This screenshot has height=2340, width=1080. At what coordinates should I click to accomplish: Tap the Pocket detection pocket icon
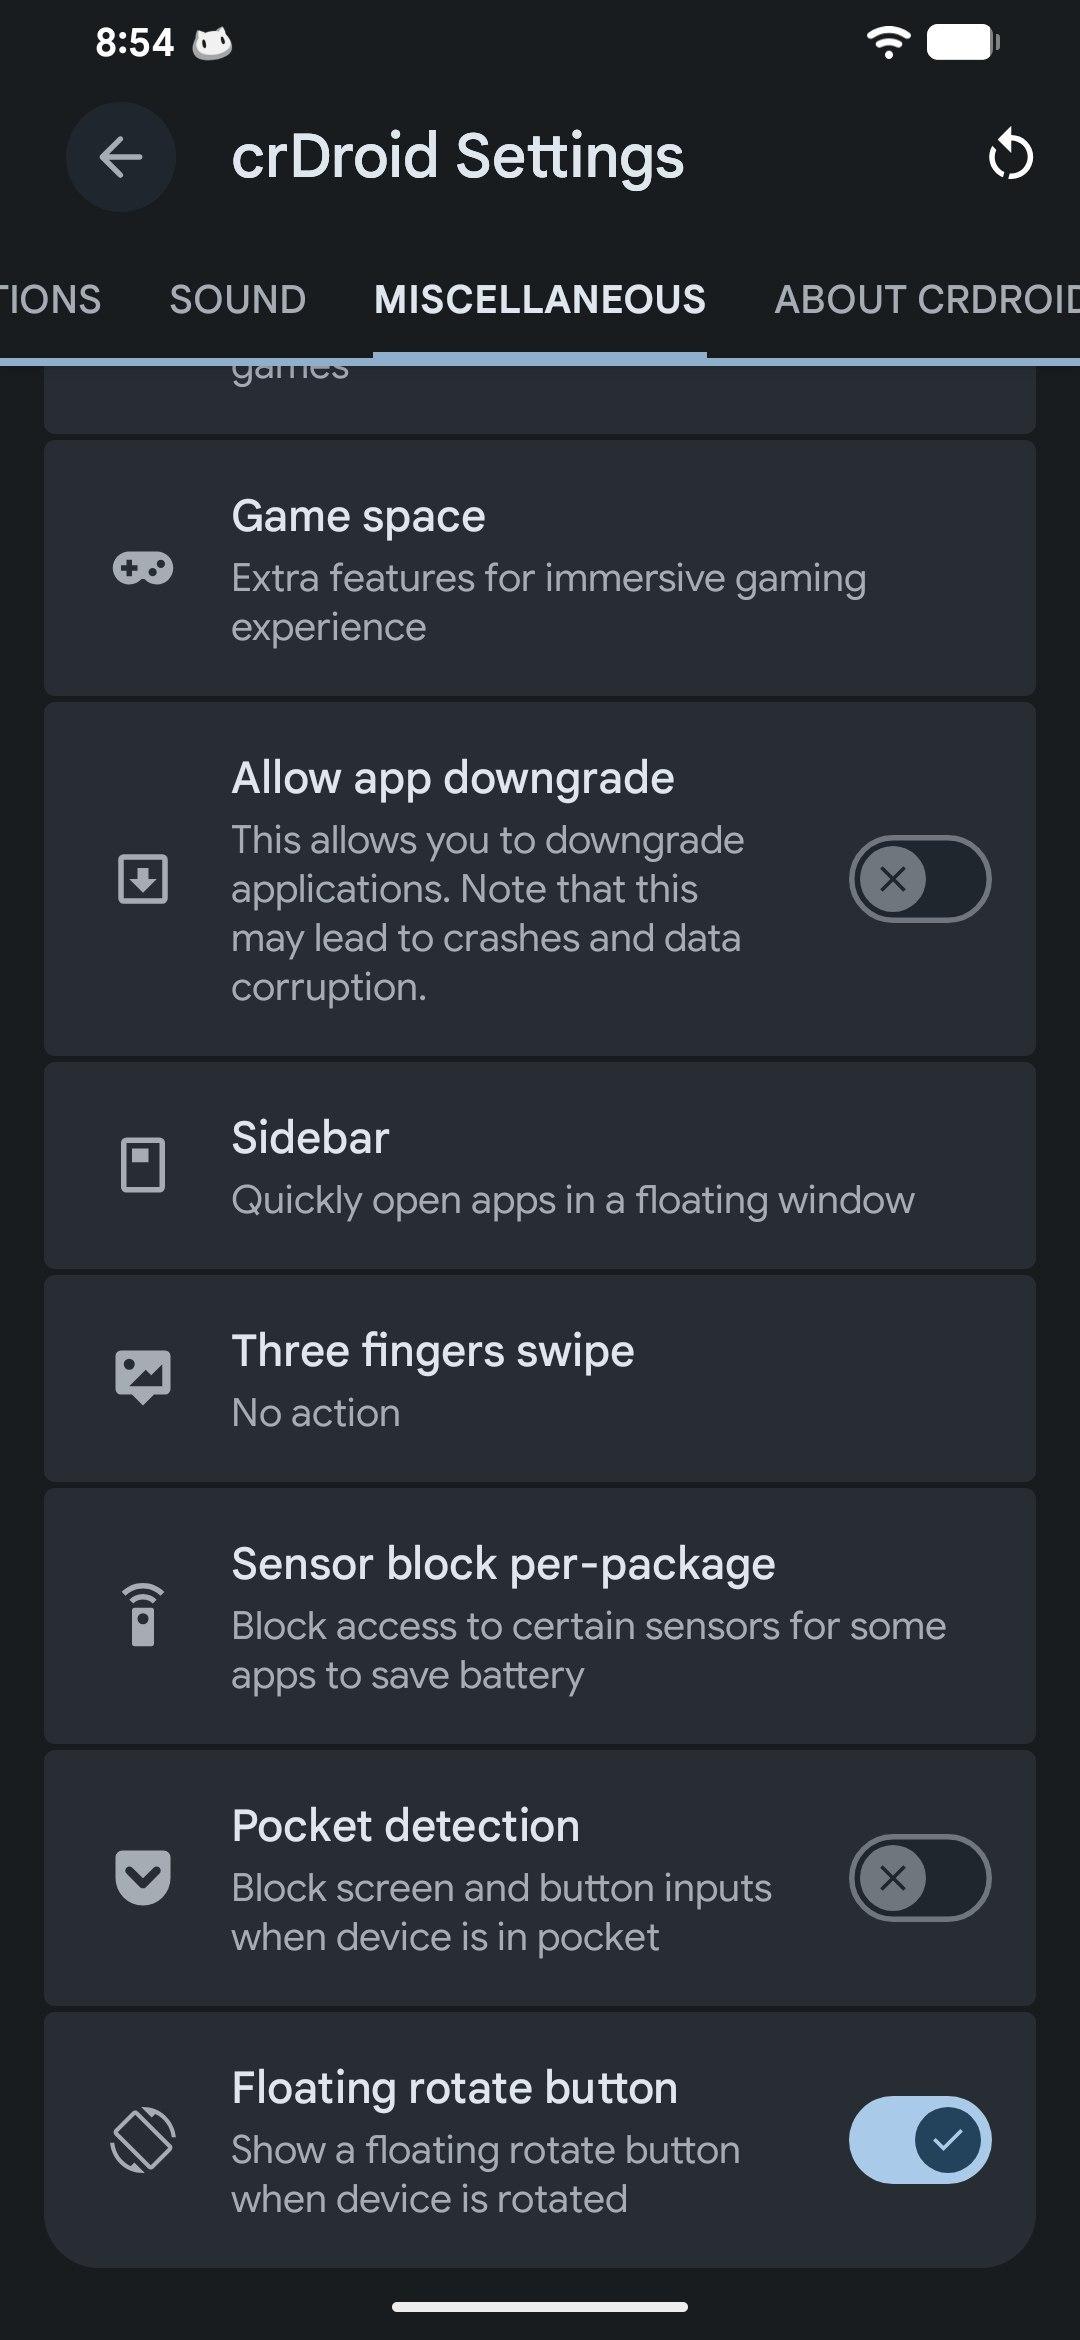[x=143, y=1877]
